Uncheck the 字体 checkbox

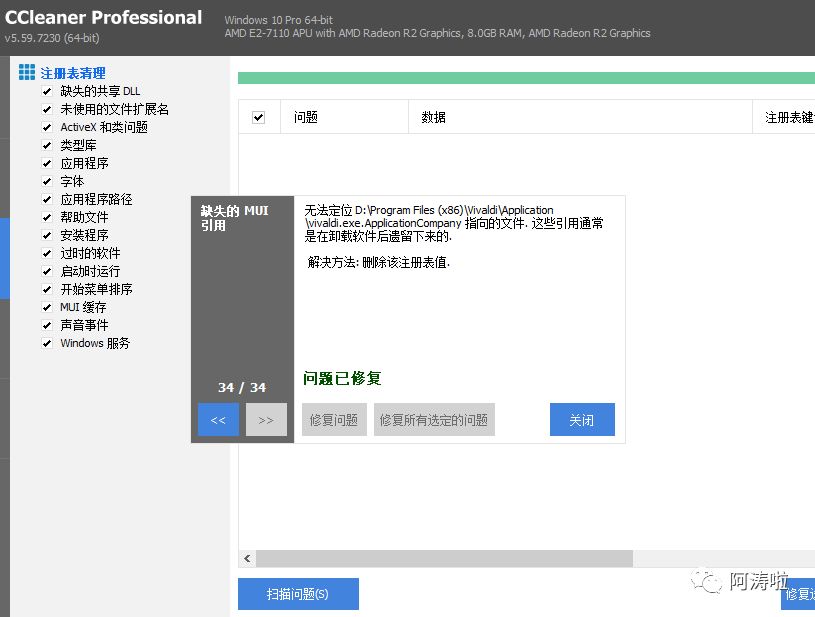[x=47, y=181]
